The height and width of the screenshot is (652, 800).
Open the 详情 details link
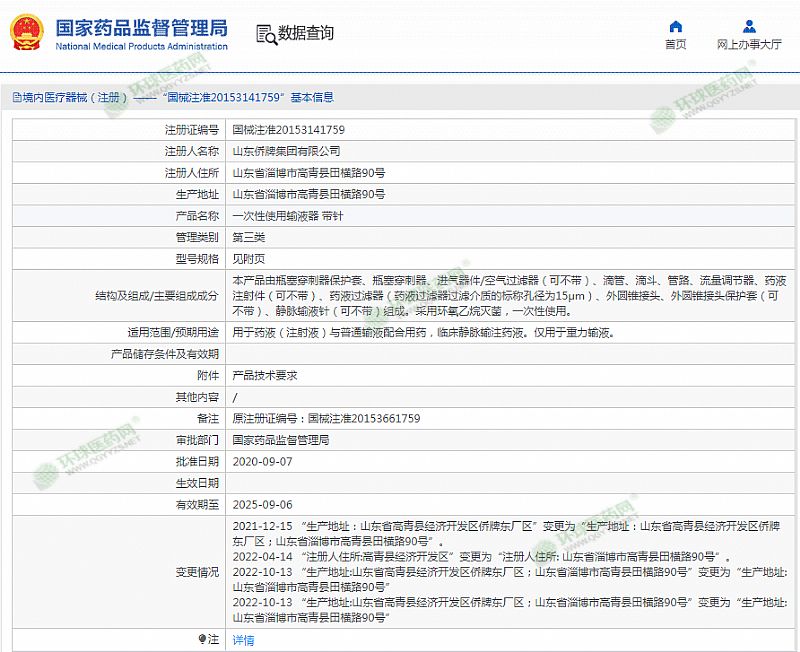243,640
